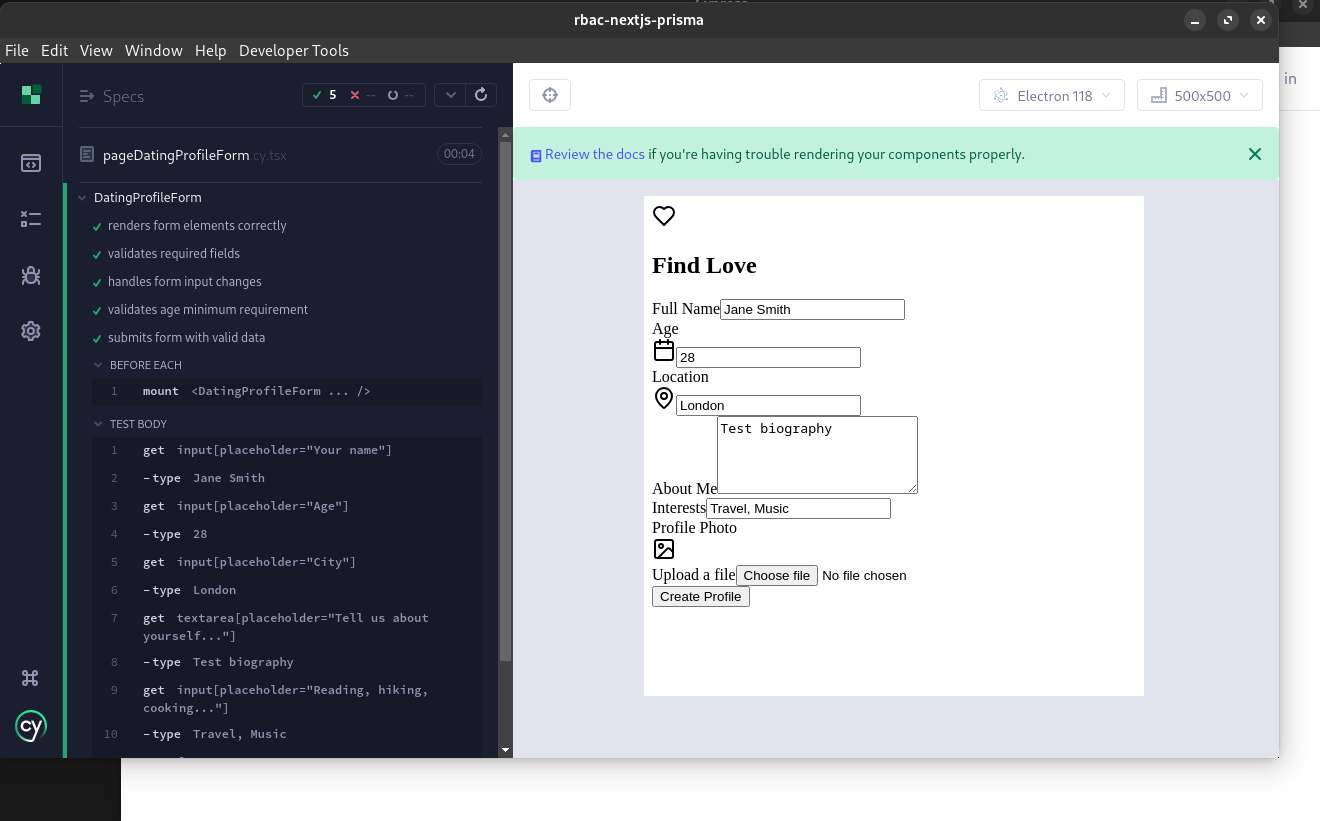The height and width of the screenshot is (821, 1320).
Task: Open the Runs icon in sidebar
Action: click(31, 219)
